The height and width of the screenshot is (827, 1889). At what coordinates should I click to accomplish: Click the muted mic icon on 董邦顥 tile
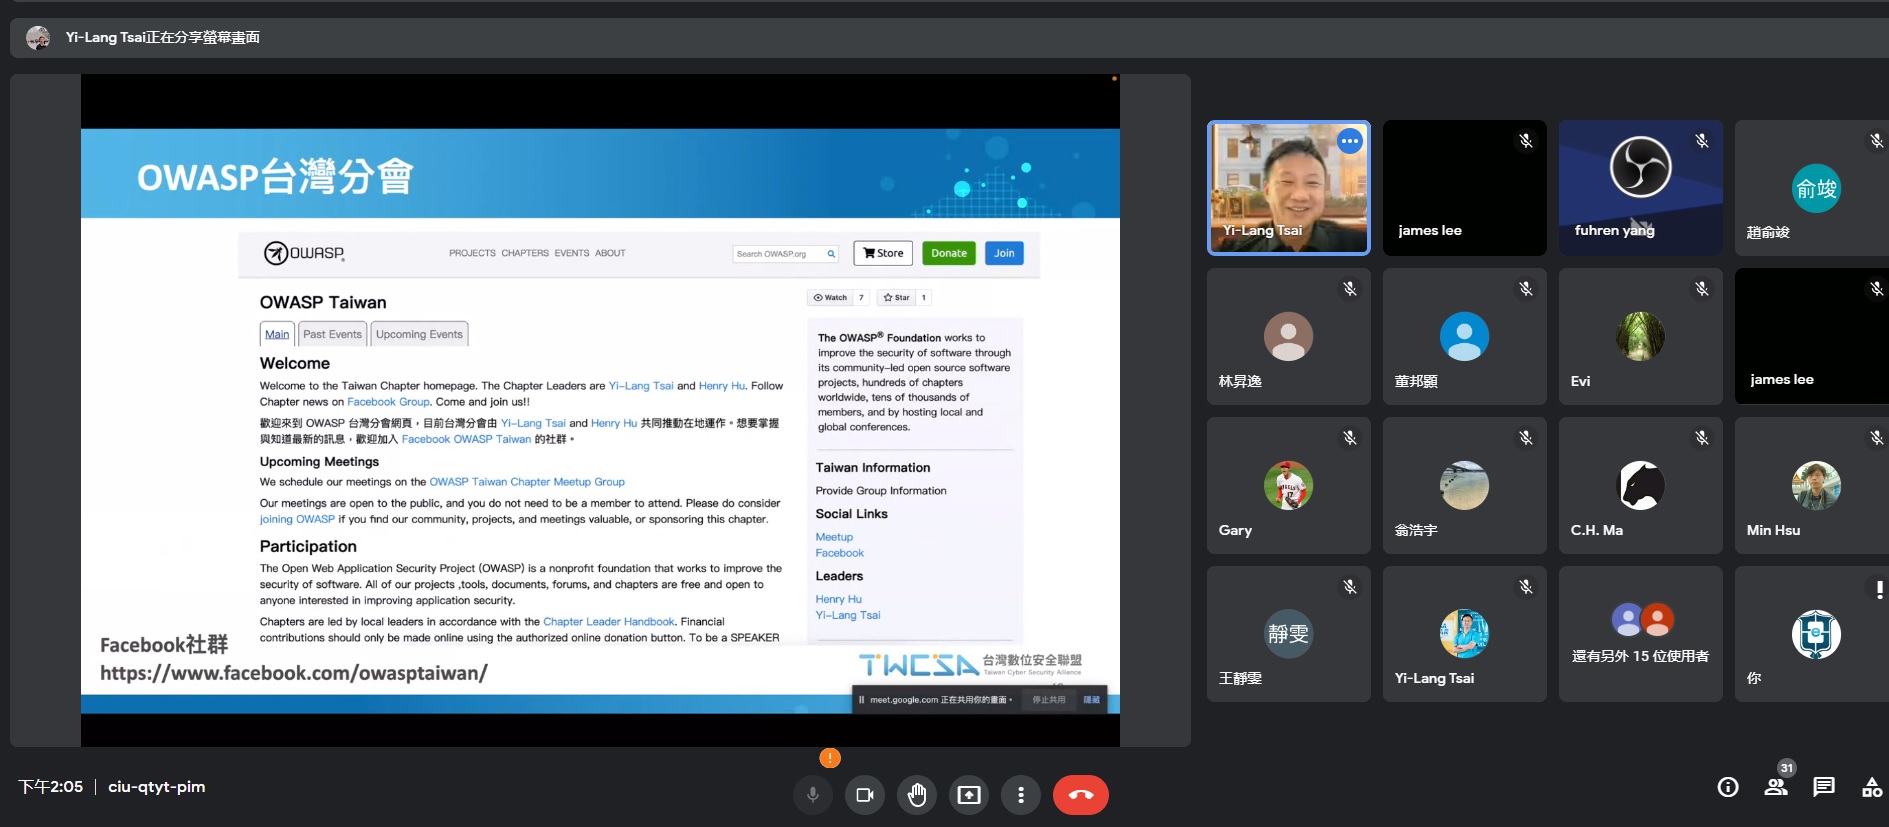click(1526, 289)
